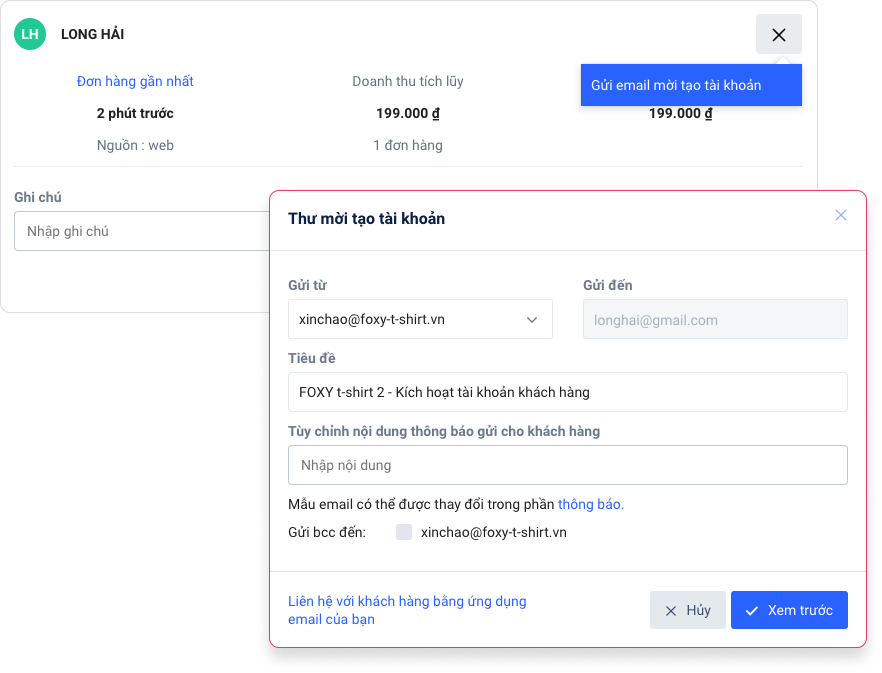This screenshot has height=673, width=882.
Task: Enable bcc to xinchao@foxy-t-shirt.vn checkbox
Action: click(x=404, y=532)
